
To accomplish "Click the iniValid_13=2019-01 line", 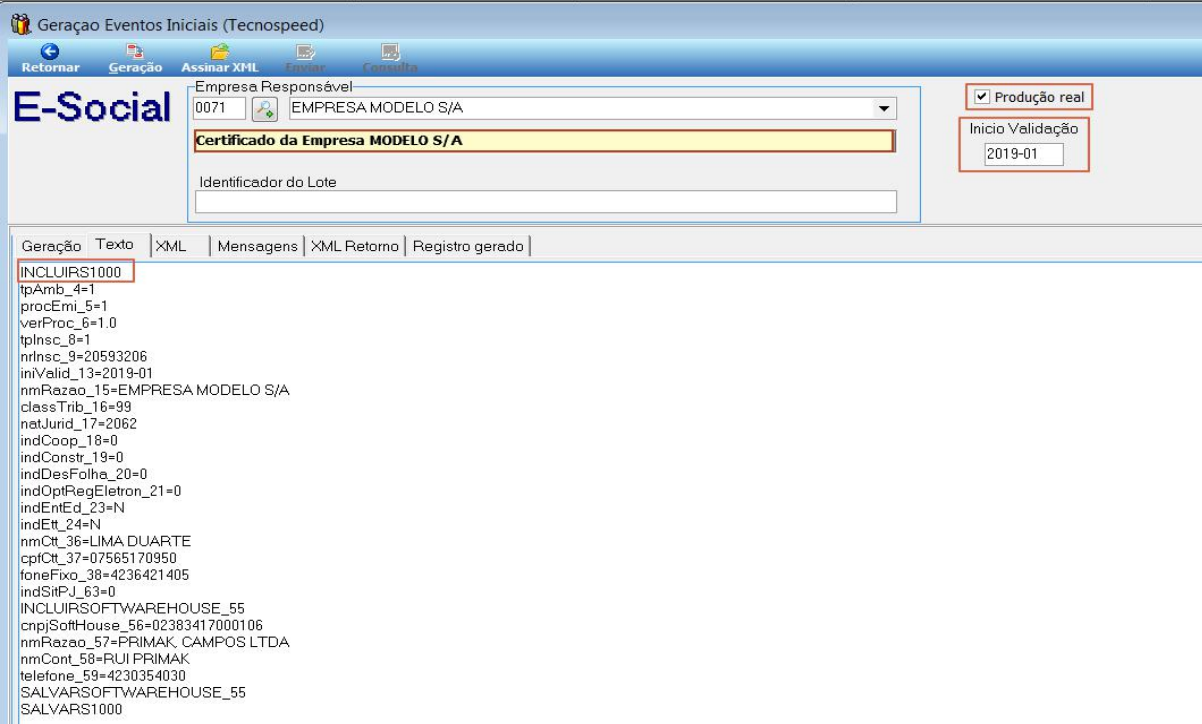I will (86, 373).
